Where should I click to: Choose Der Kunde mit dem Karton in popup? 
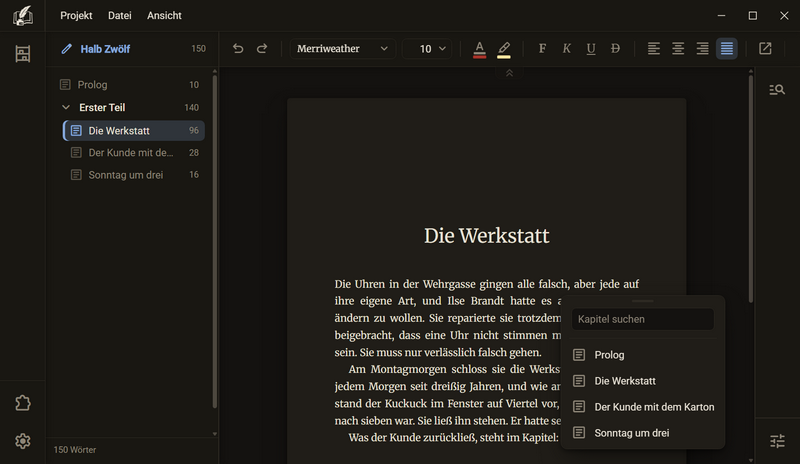(642, 407)
